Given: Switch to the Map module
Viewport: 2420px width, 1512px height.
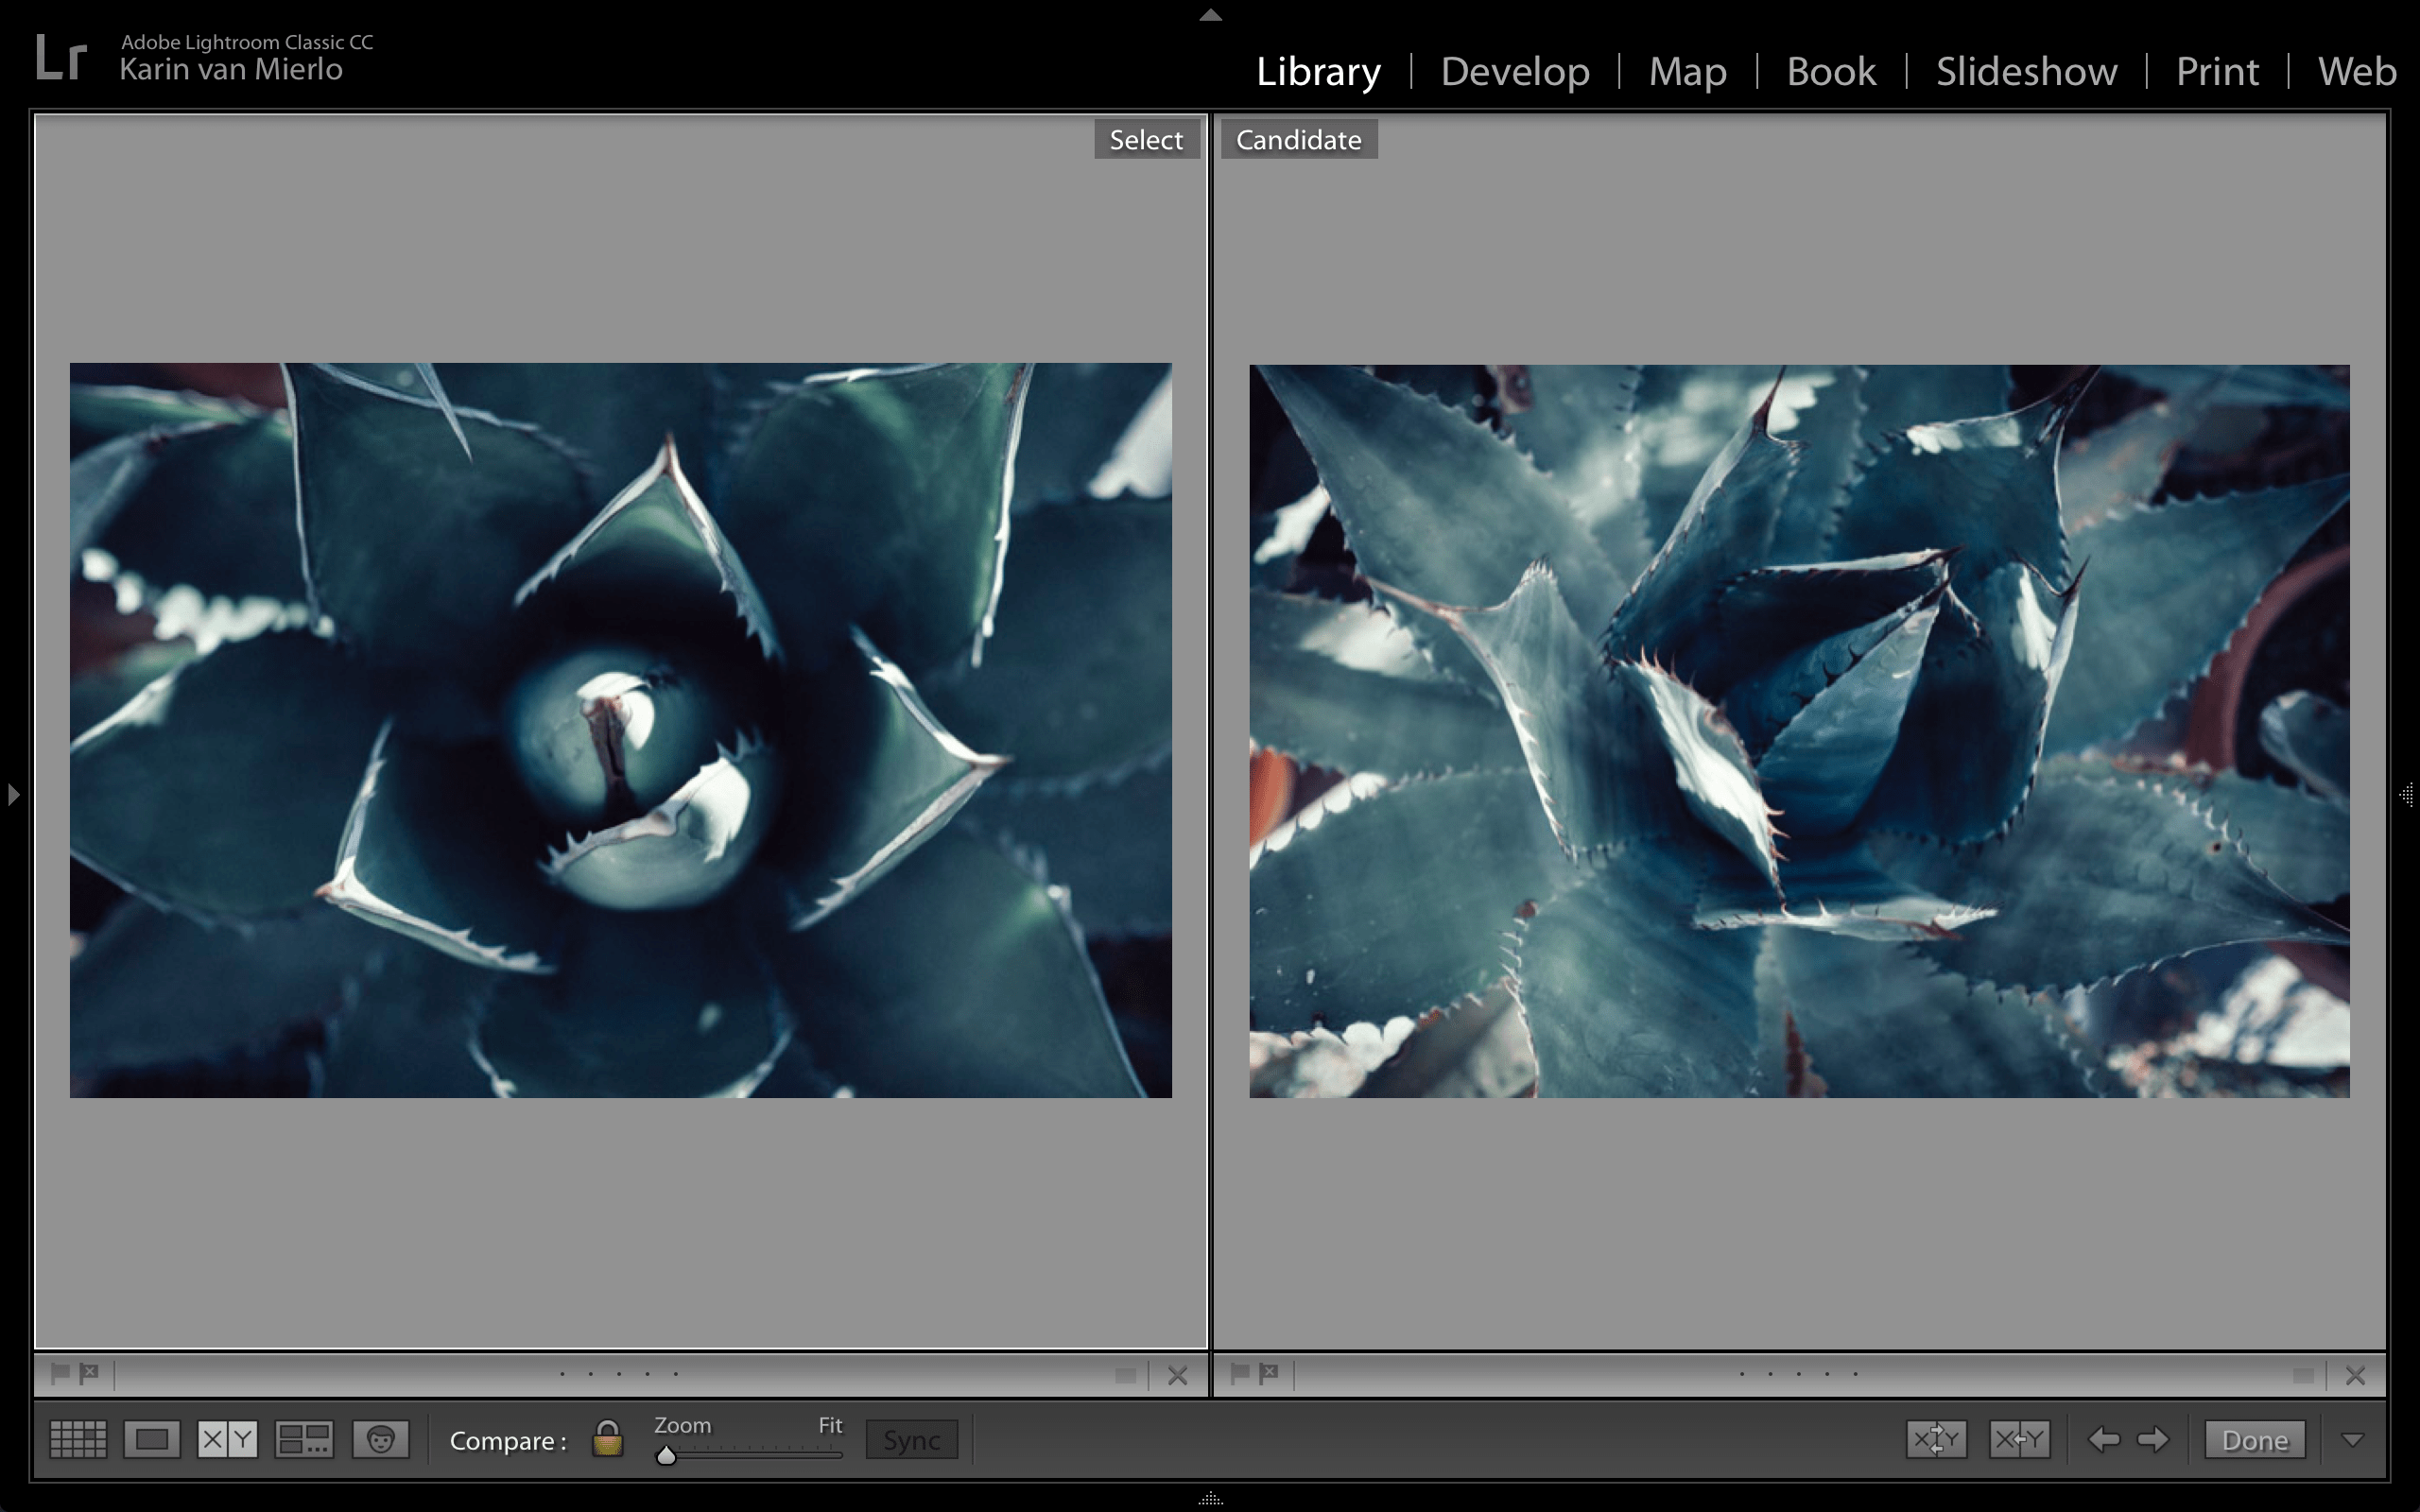Looking at the screenshot, I should pos(1688,72).
